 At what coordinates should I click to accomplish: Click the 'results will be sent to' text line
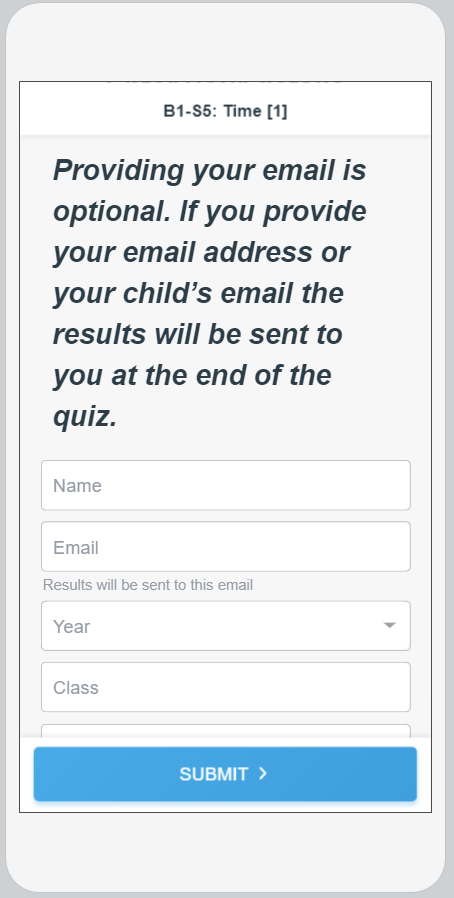[x=198, y=334]
